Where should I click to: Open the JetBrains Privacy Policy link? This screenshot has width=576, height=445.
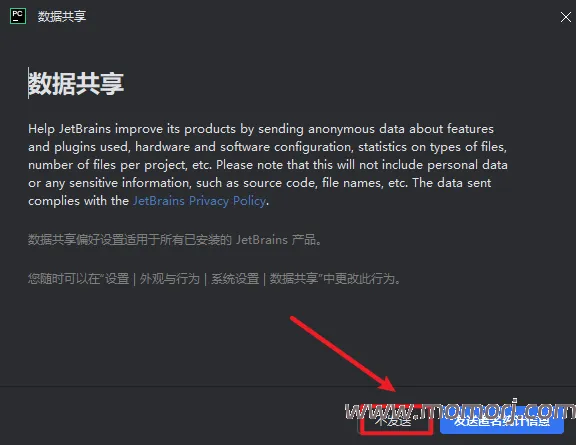[x=199, y=201]
